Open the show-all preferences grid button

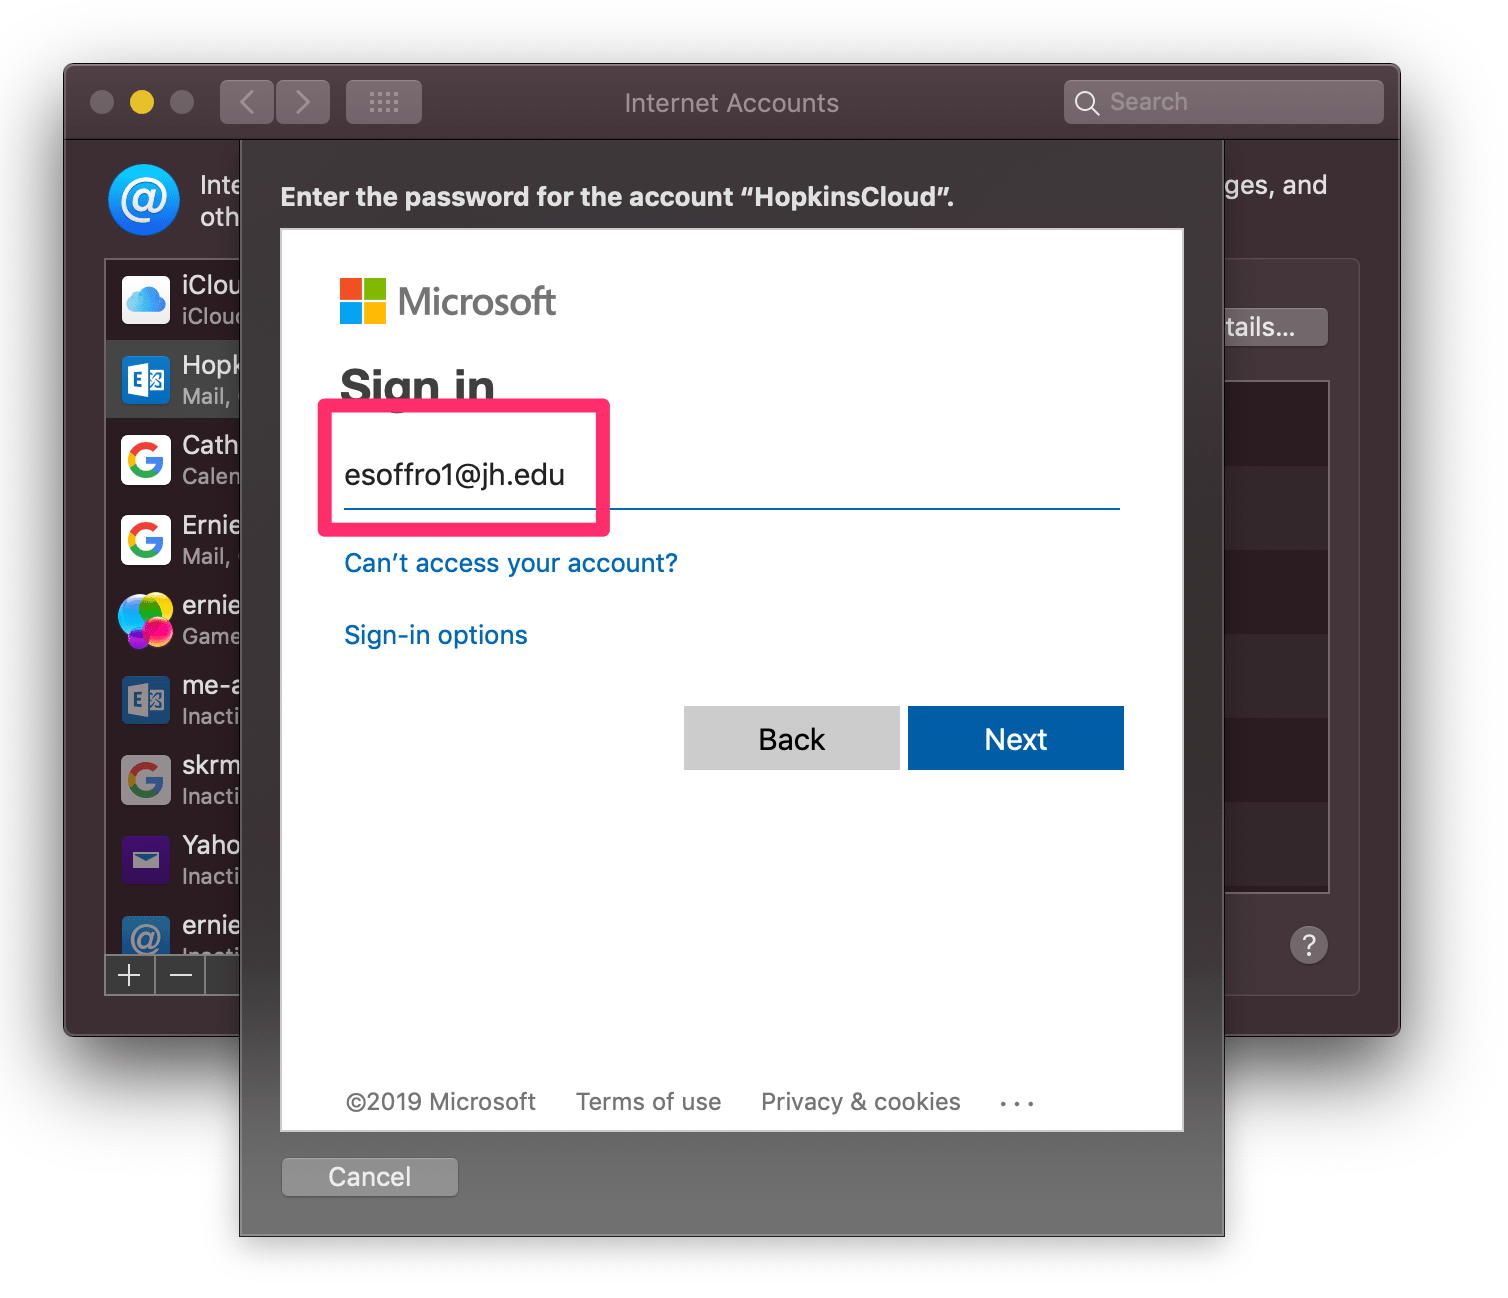coord(384,102)
